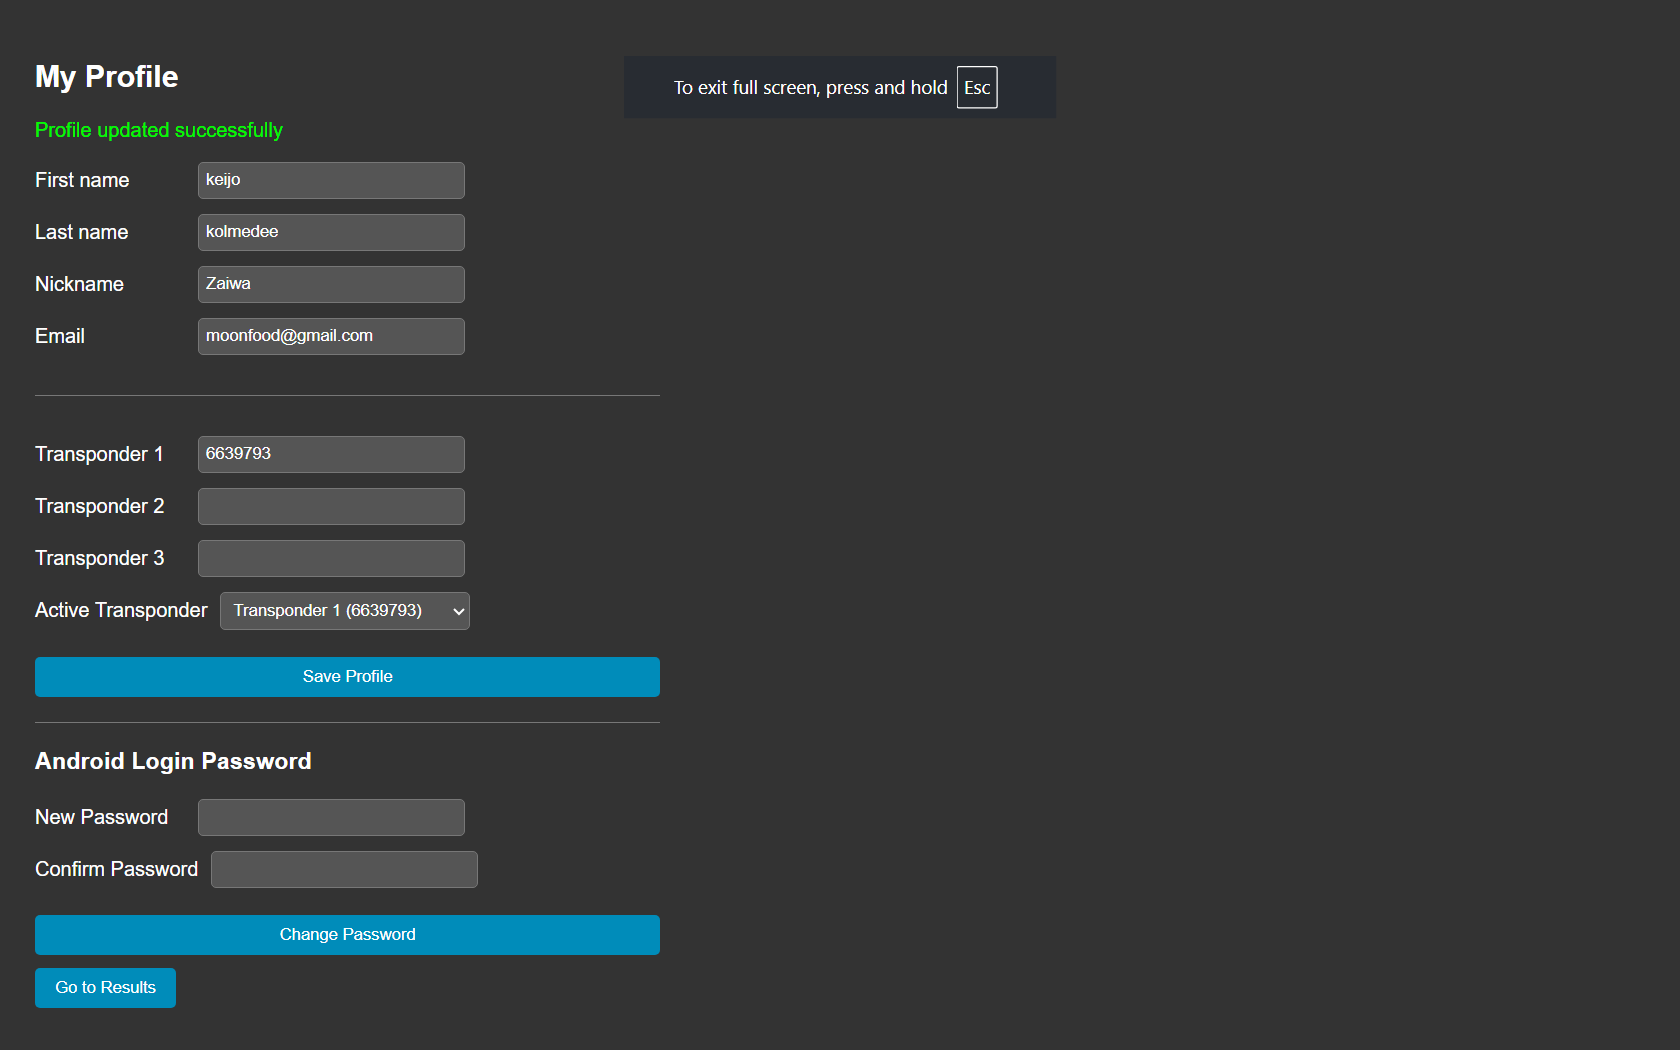The image size is (1680, 1050).
Task: Click the Email text label
Action: [60, 336]
